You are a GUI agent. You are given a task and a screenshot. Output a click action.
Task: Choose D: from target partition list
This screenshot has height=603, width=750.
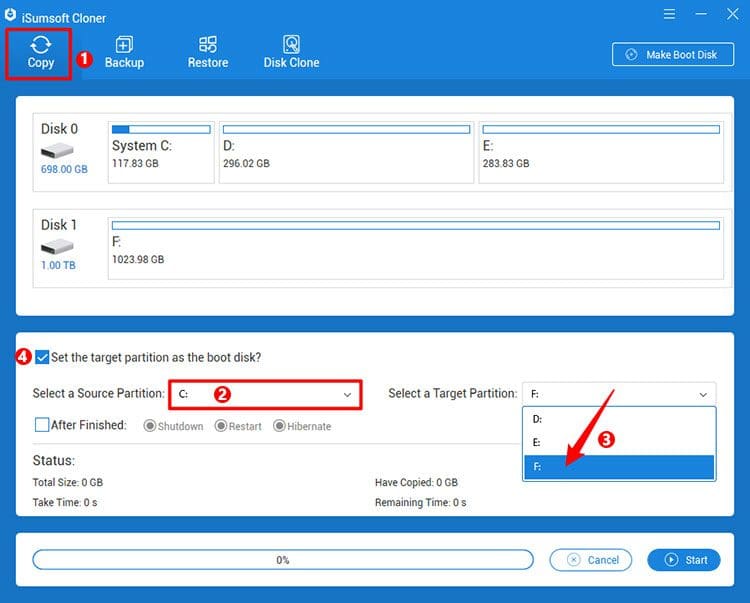pyautogui.click(x=619, y=419)
